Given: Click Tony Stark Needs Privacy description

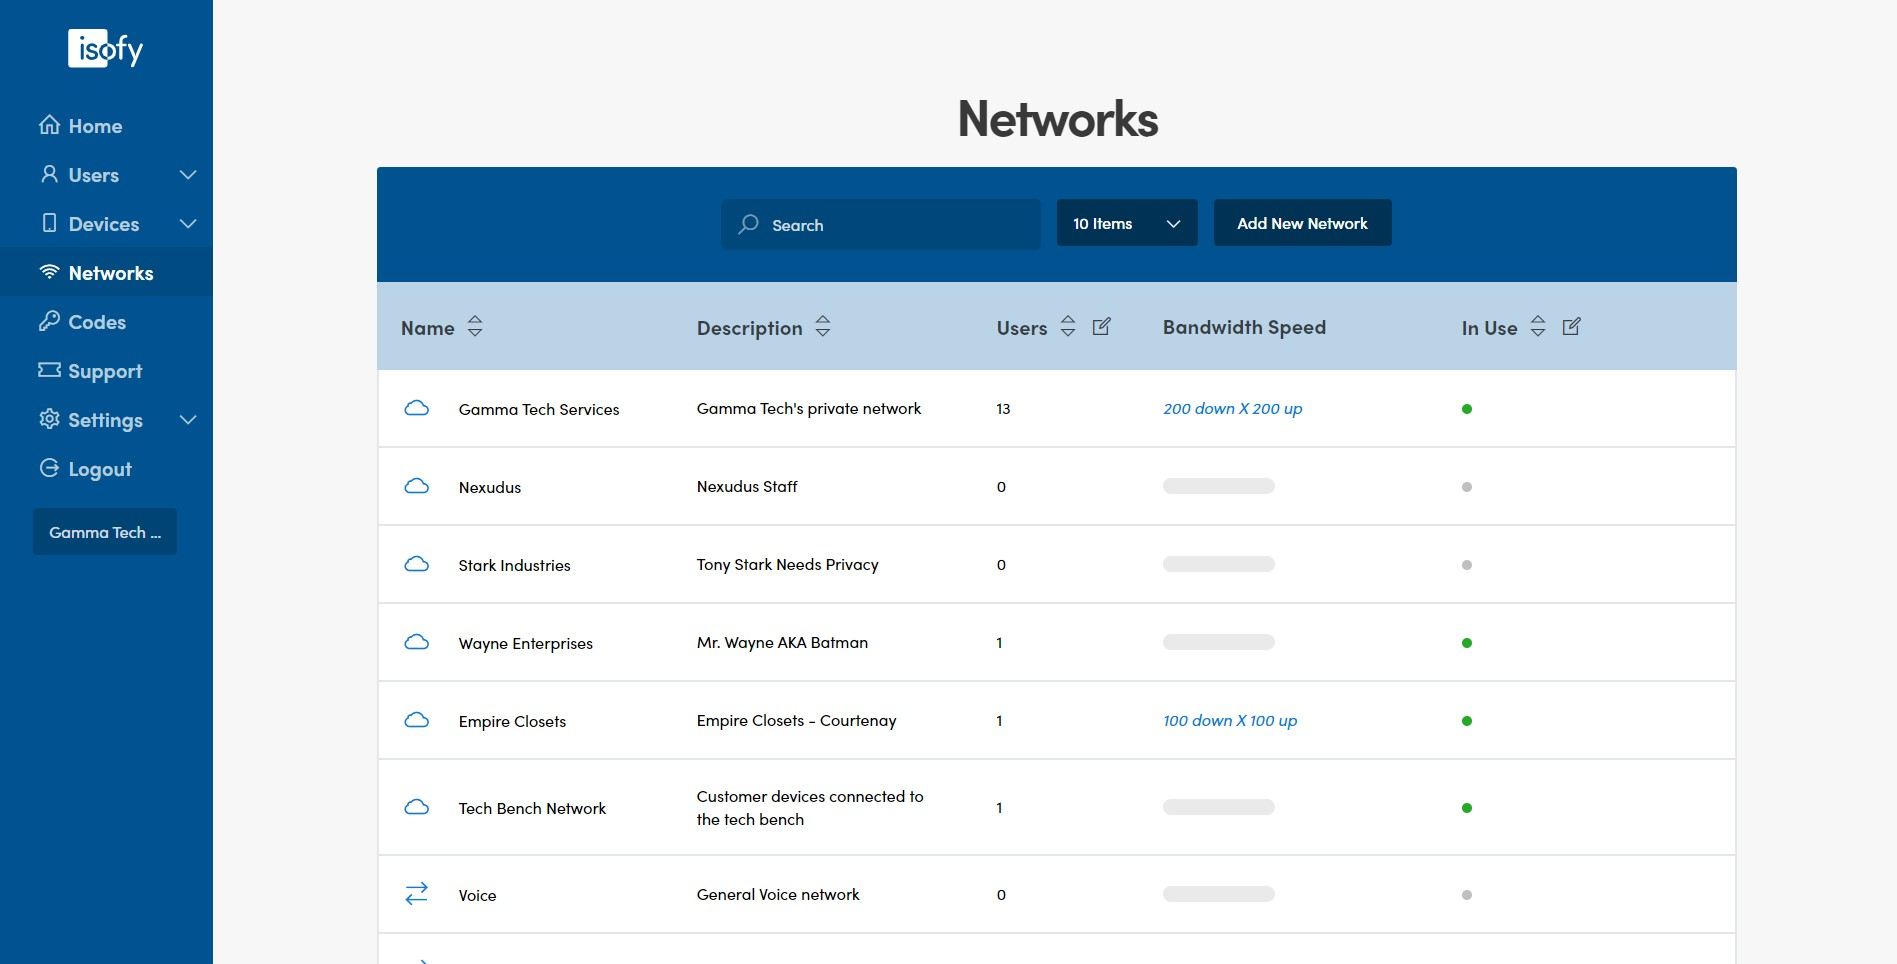Looking at the screenshot, I should coord(788,564).
